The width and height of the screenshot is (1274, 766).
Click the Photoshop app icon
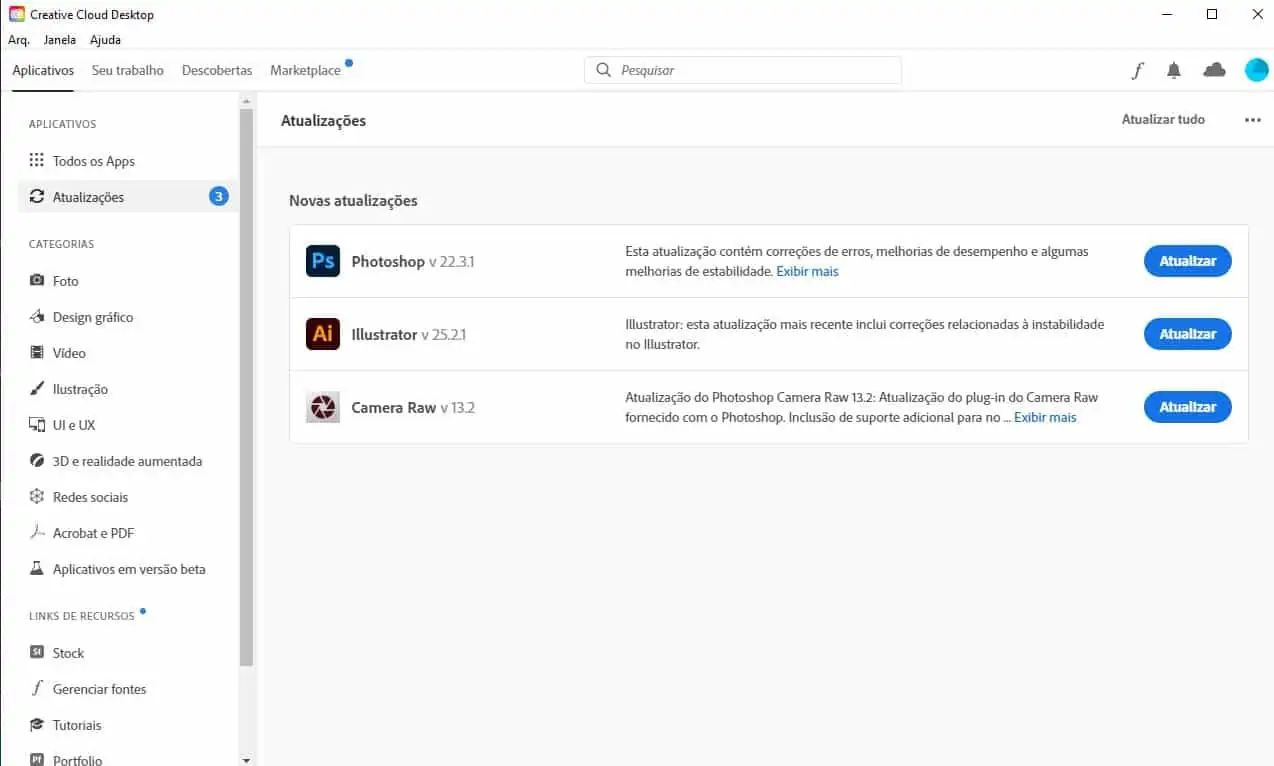pyautogui.click(x=323, y=261)
